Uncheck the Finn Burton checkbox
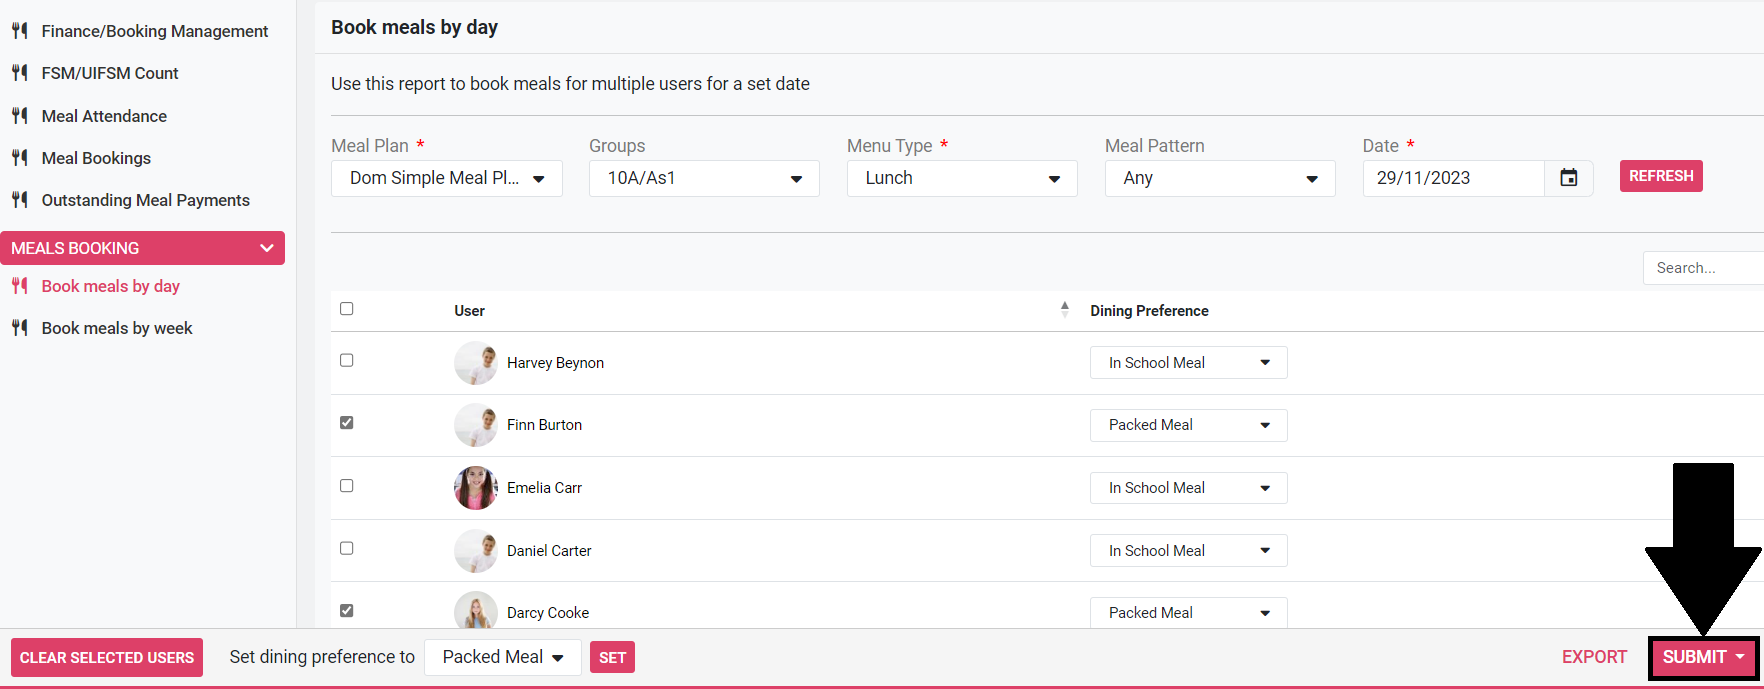 click(x=347, y=423)
